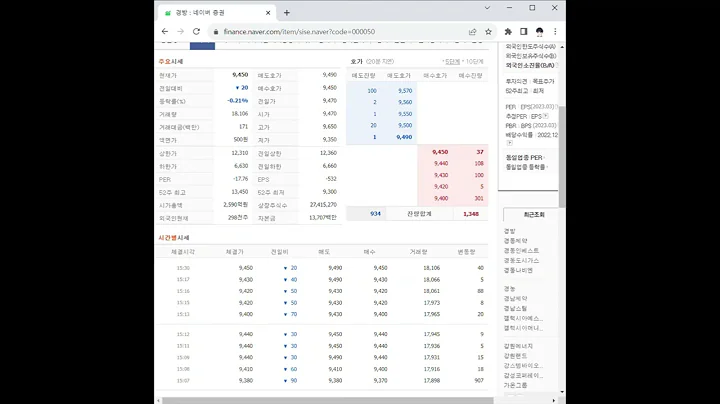
Task: Close the 경방 네이버 증권 tab
Action: pos(268,13)
